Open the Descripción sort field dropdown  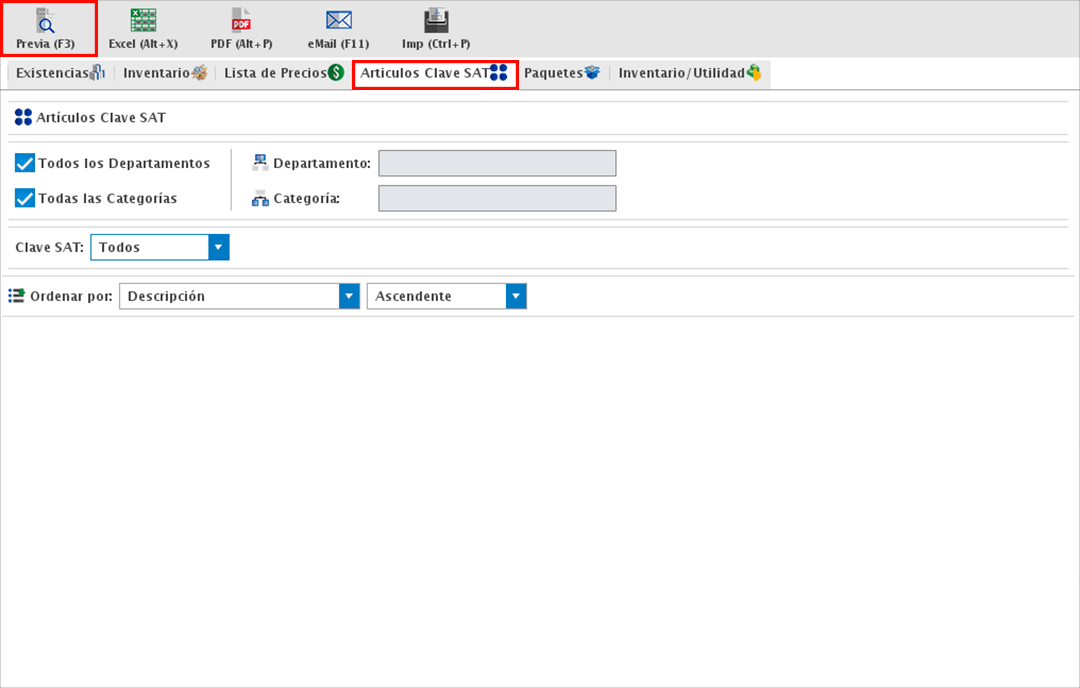point(349,296)
